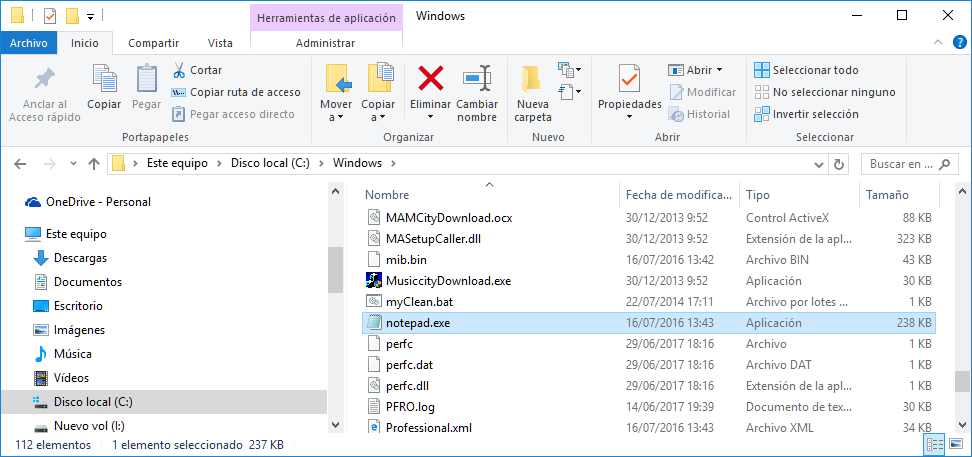Click the Historial button
The image size is (972, 457).
coord(699,114)
